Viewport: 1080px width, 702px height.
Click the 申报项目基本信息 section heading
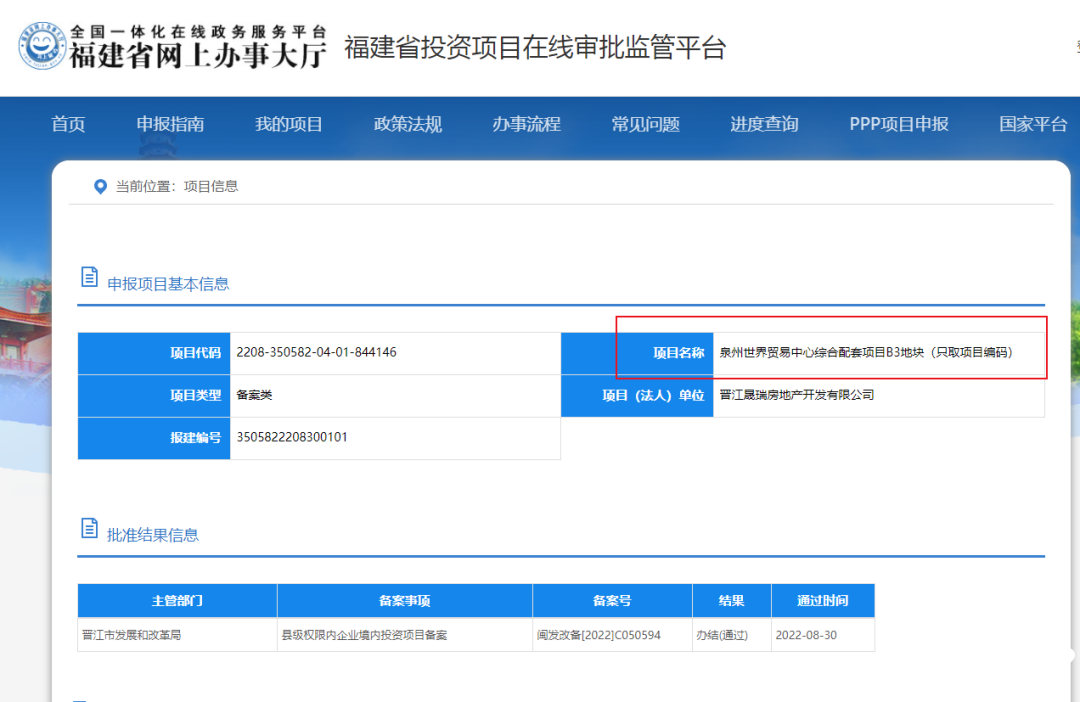pos(168,284)
